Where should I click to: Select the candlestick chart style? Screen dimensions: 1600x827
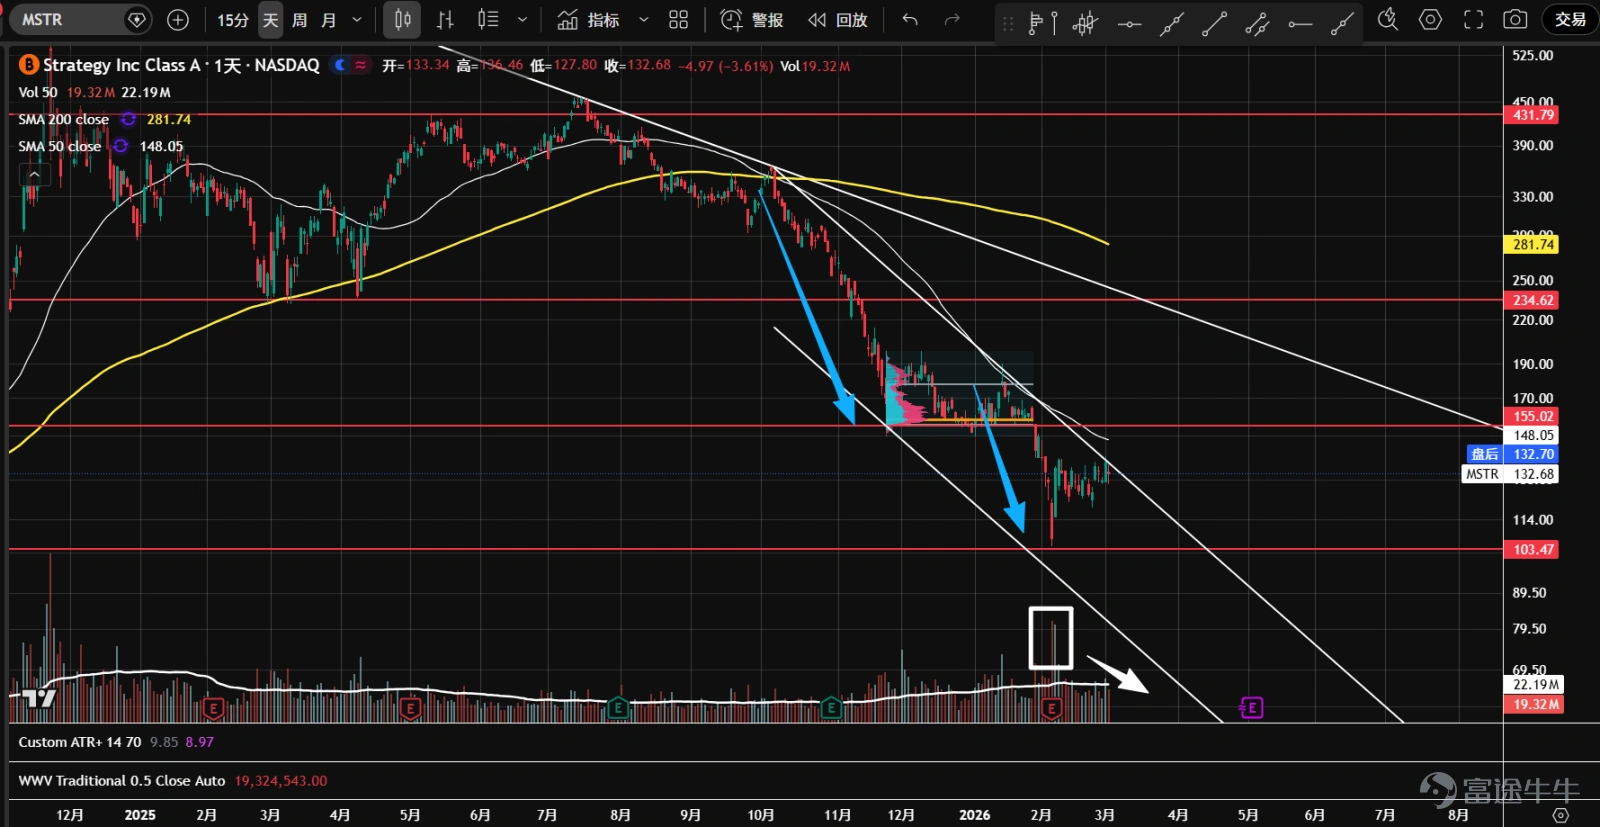tap(402, 20)
